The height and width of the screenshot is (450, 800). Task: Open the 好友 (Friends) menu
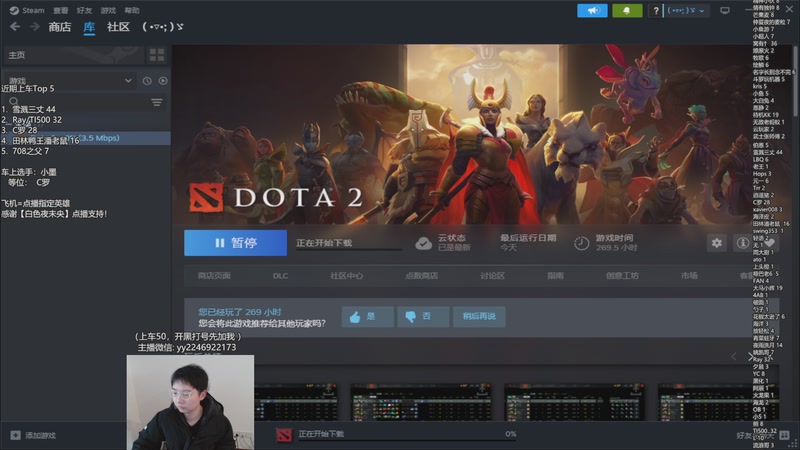coord(84,10)
